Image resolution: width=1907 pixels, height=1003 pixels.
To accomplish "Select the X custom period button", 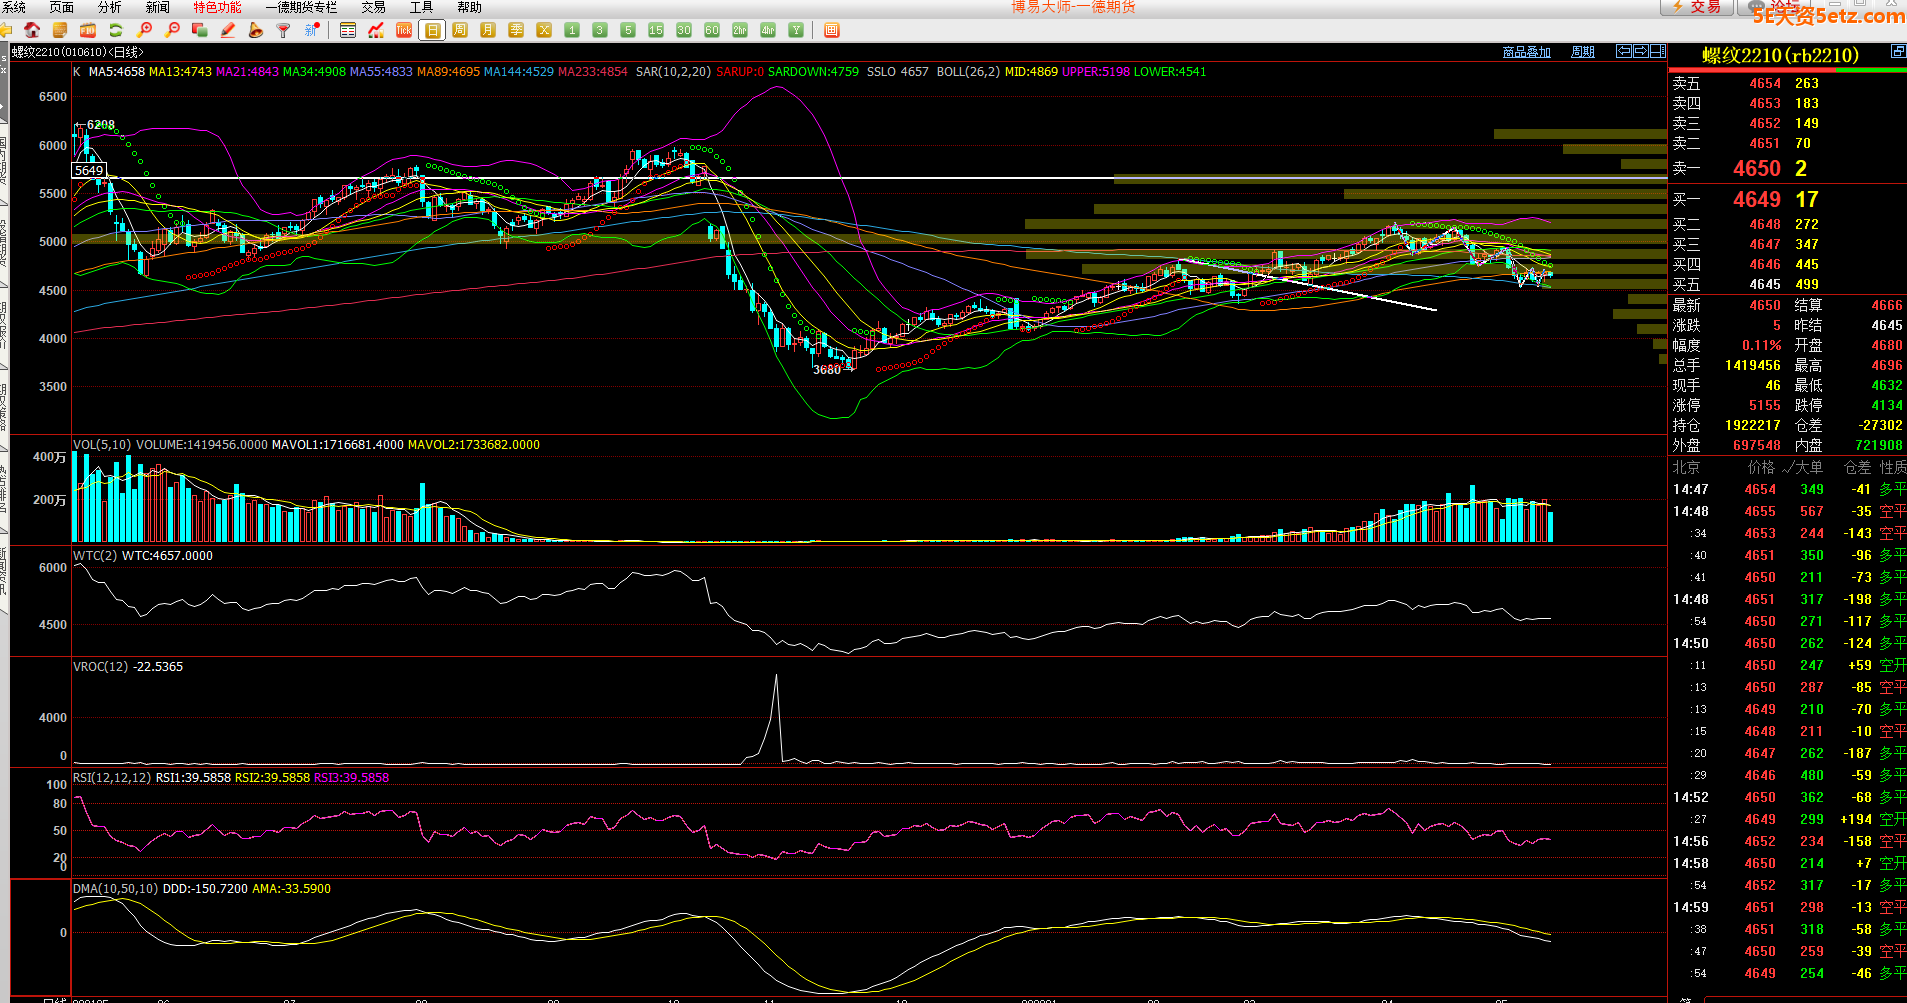I will pos(544,30).
